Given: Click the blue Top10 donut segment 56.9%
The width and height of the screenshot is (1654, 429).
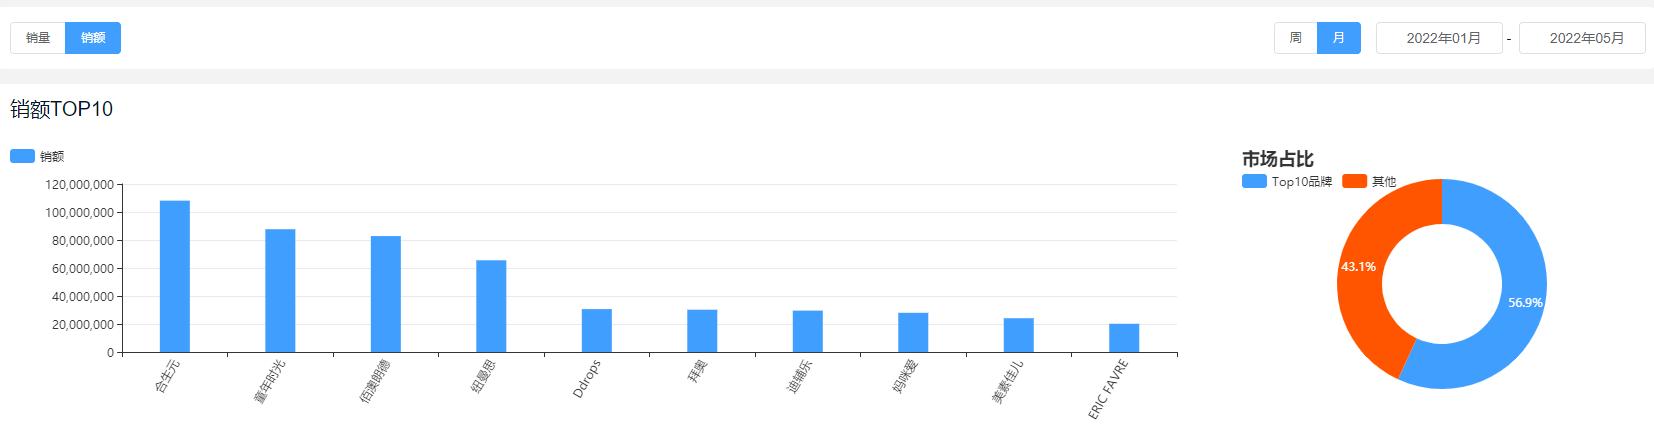Looking at the screenshot, I should [1523, 300].
